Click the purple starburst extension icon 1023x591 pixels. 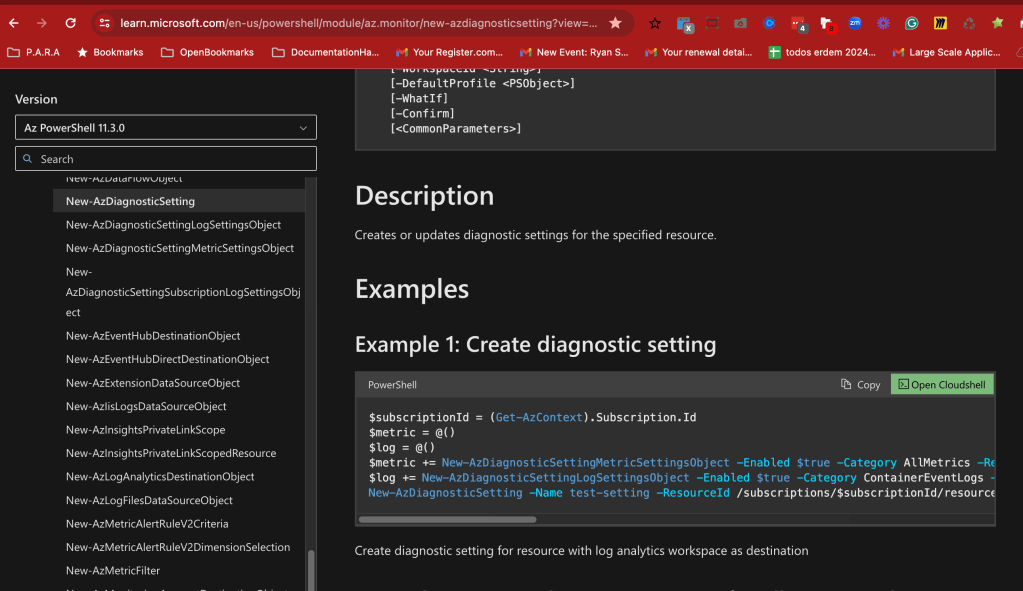[883, 23]
